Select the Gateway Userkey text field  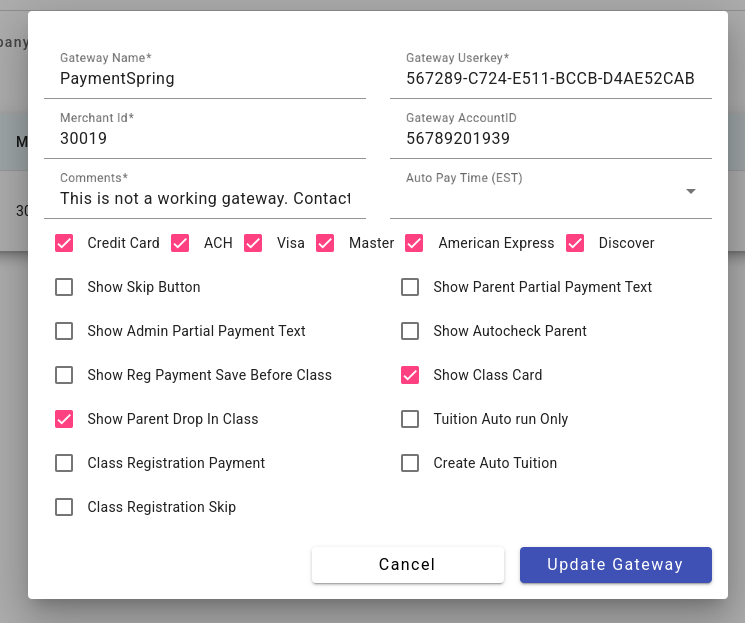pos(550,79)
